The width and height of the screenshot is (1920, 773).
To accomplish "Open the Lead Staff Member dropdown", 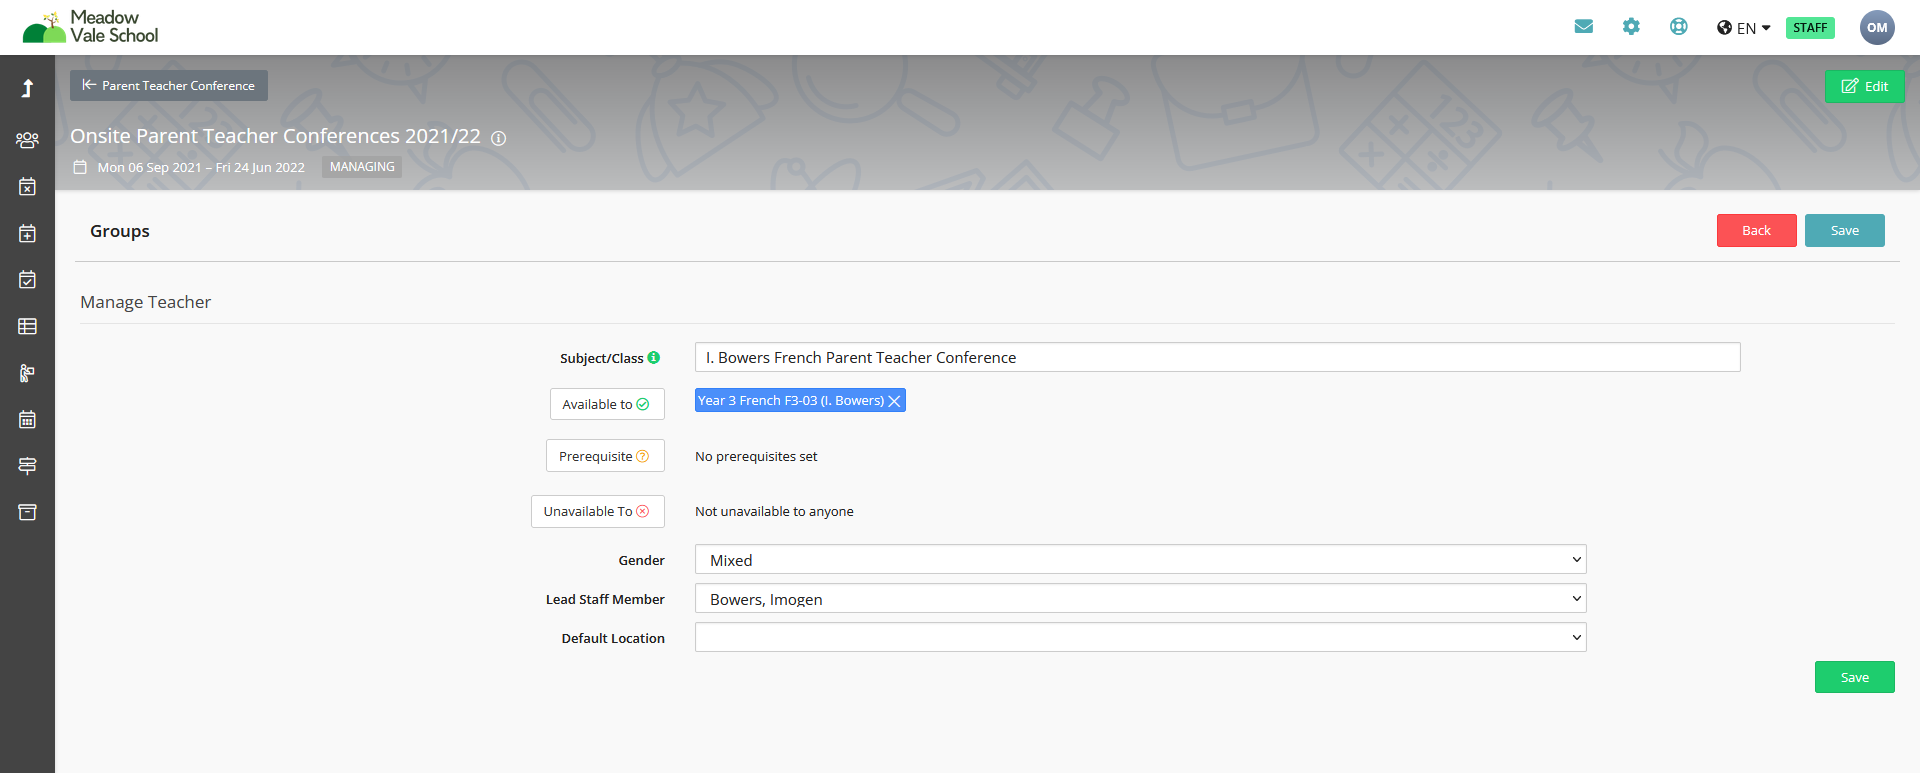I will [1140, 599].
